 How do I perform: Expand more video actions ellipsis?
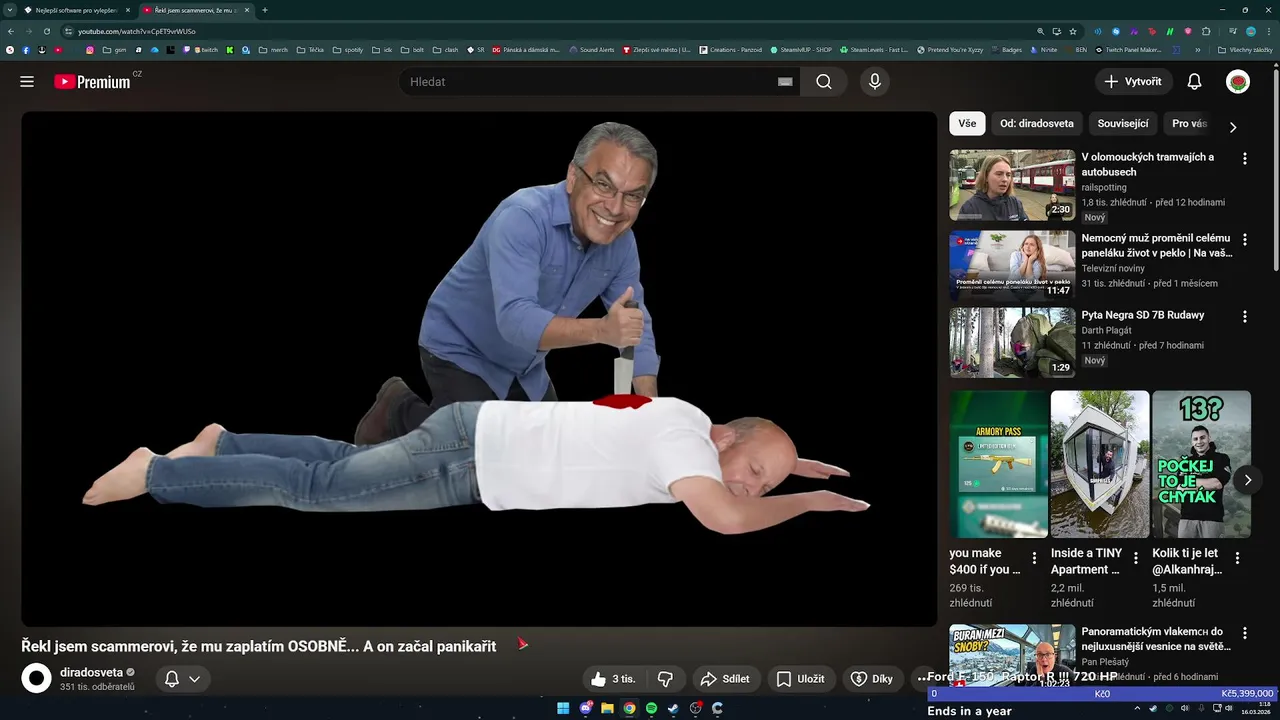pyautogui.click(x=922, y=679)
